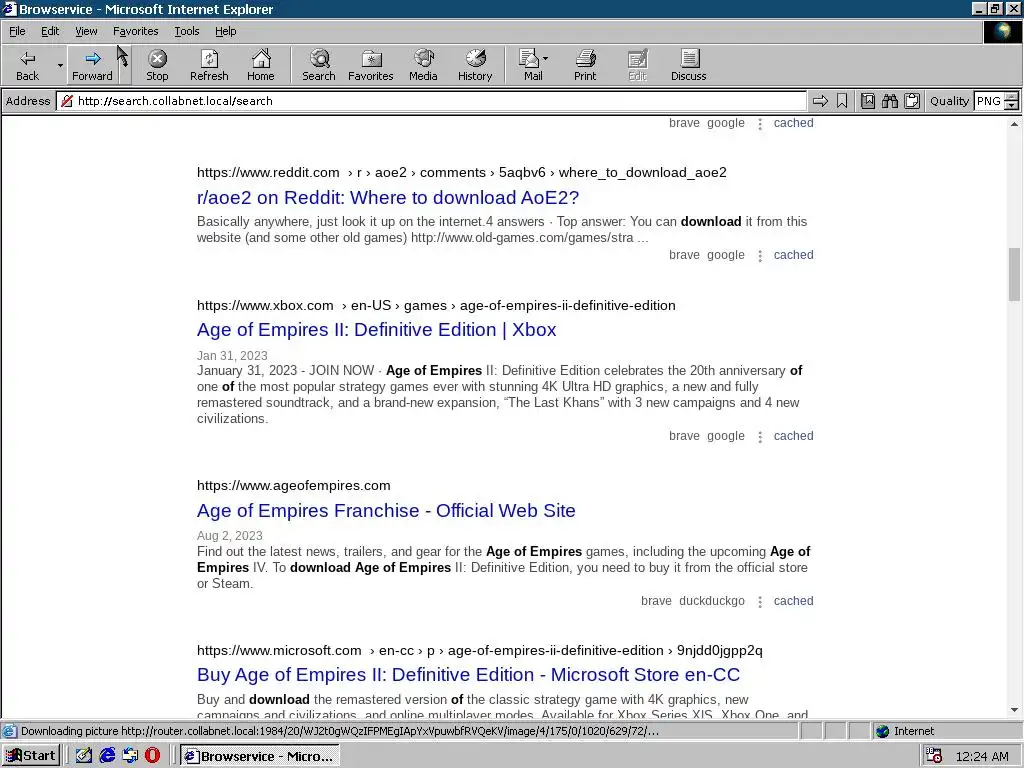Viewport: 1024px width, 768px height.
Task: Click the binoculars find icon
Action: (x=889, y=101)
